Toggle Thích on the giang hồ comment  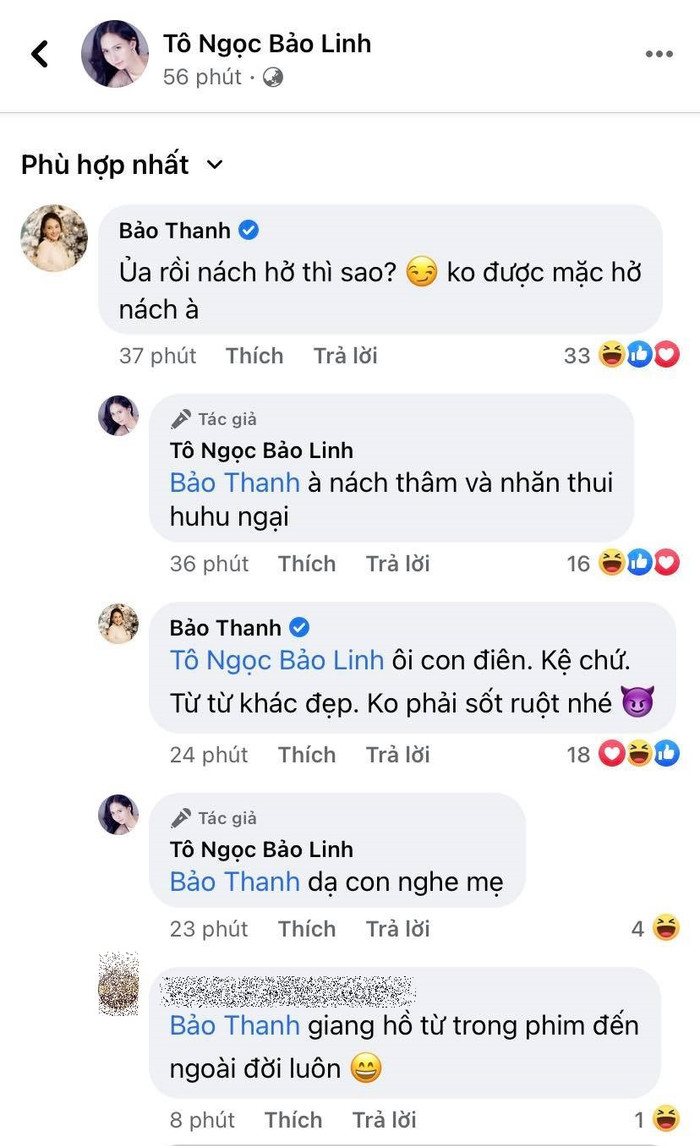[293, 1120]
